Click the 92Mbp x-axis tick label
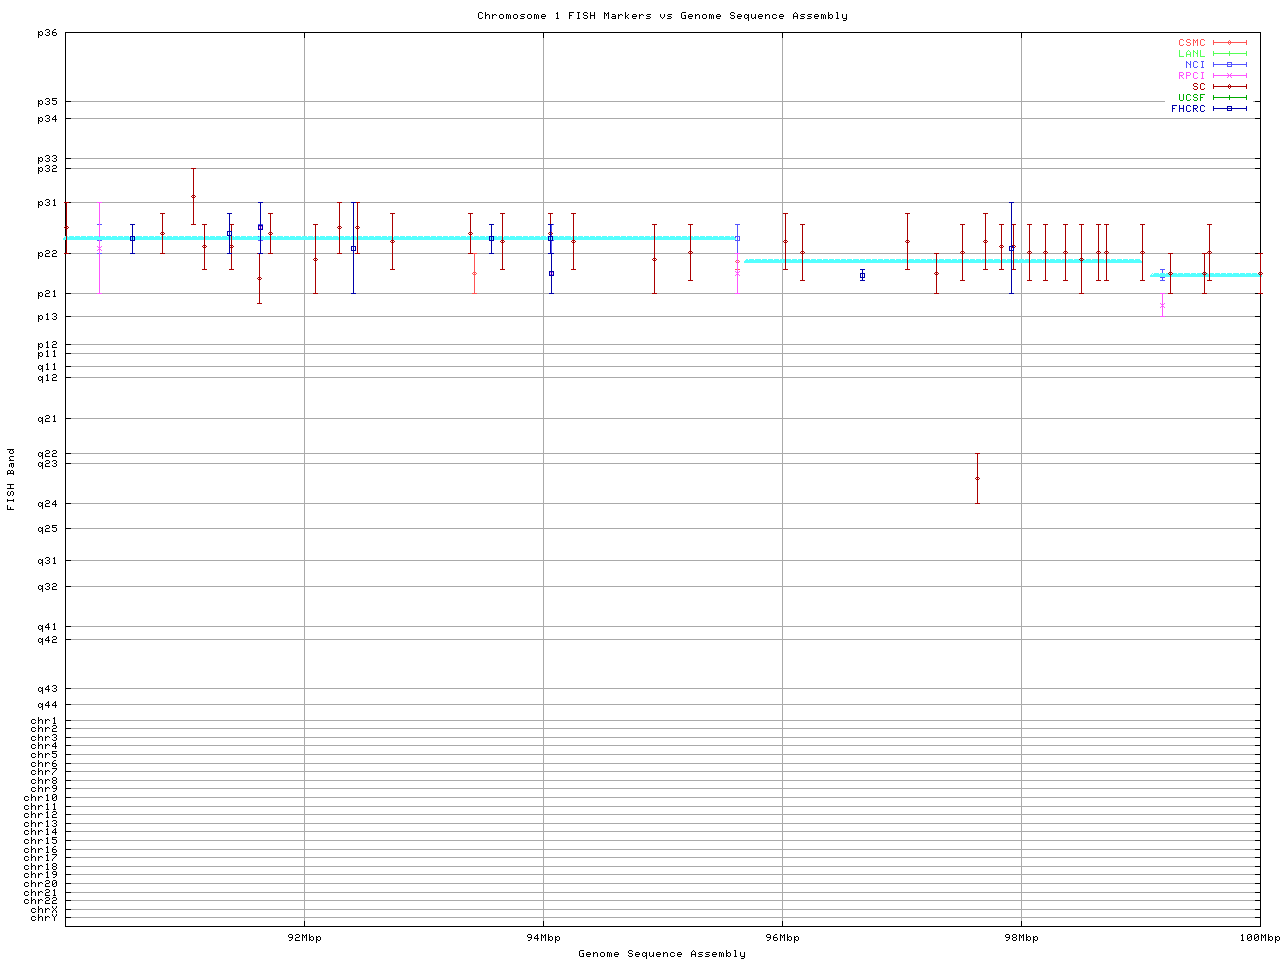Image resolution: width=1280 pixels, height=960 pixels. 304,938
